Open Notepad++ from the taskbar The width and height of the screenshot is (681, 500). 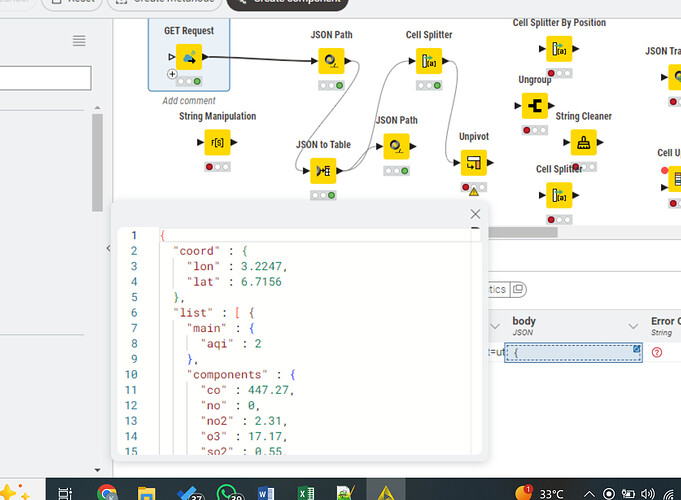[346, 493]
